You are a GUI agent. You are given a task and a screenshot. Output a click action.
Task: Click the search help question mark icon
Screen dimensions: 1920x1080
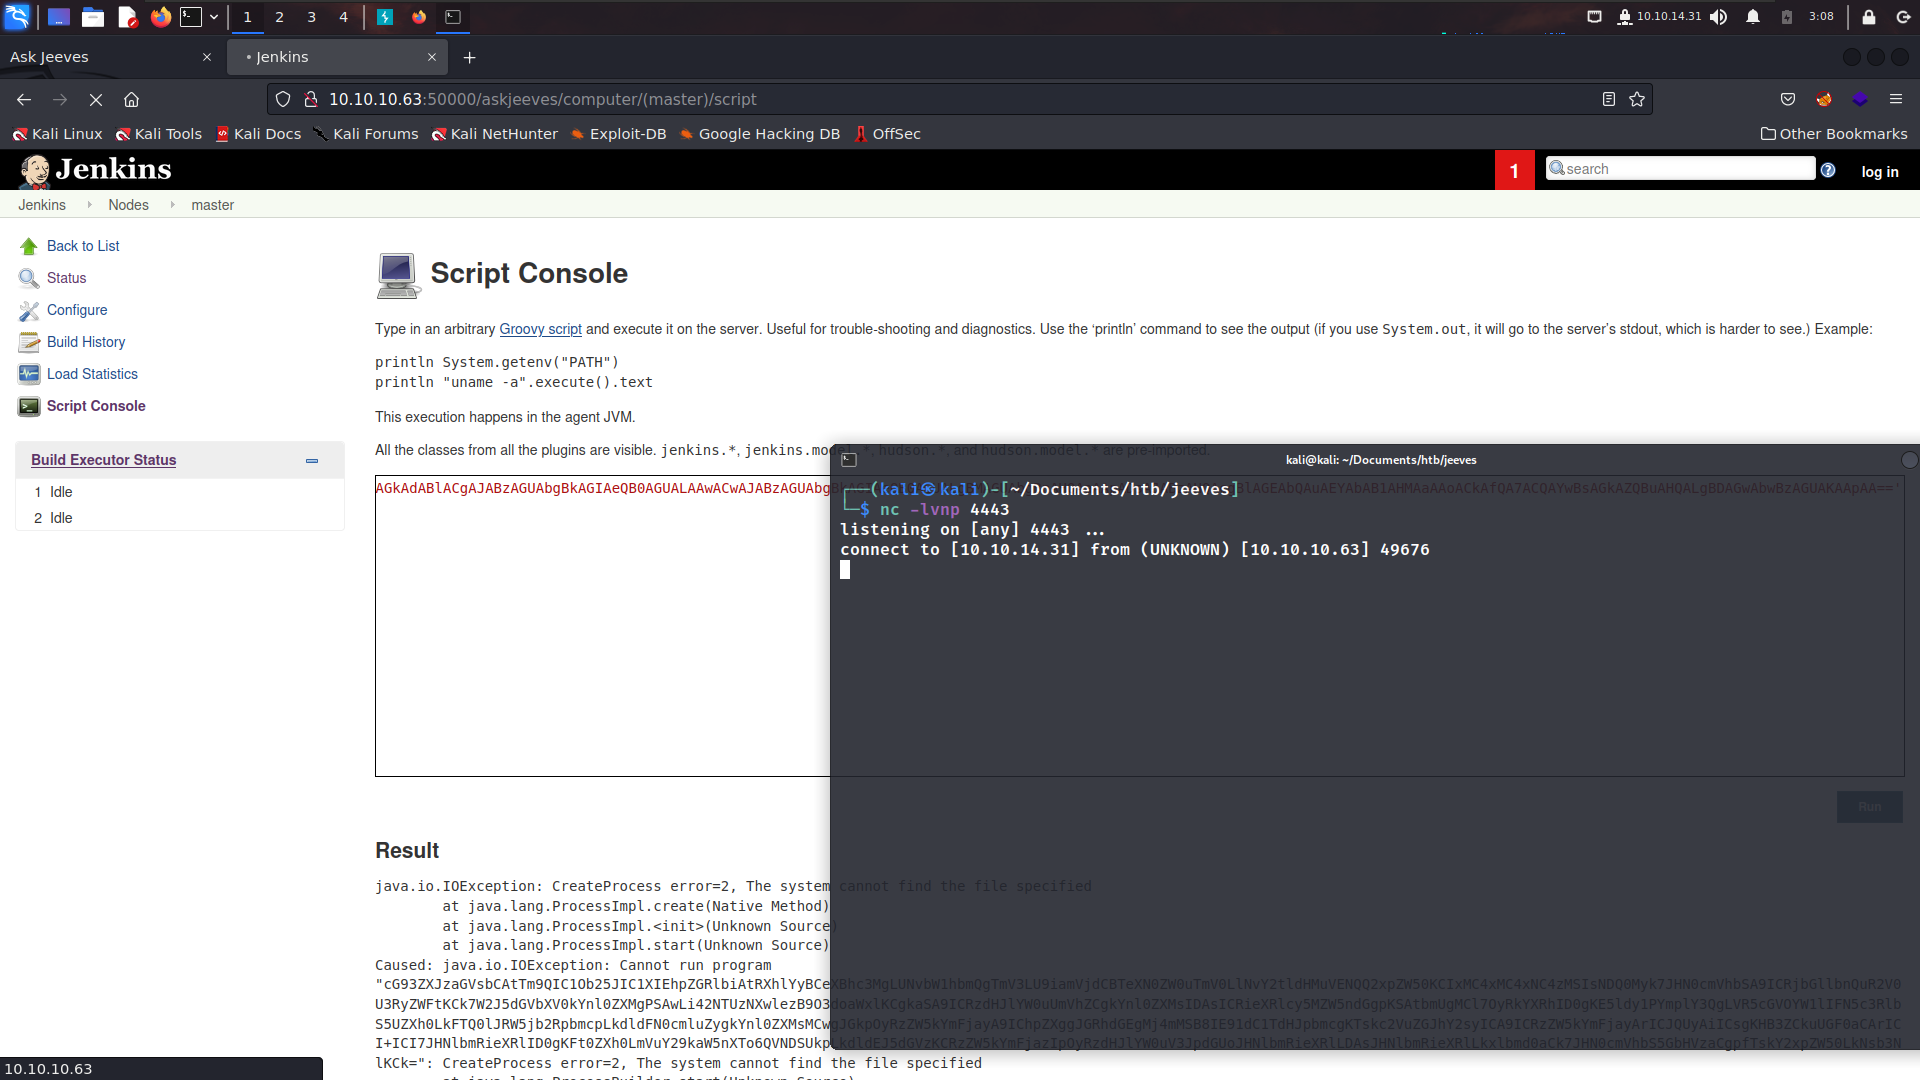pyautogui.click(x=1828, y=170)
